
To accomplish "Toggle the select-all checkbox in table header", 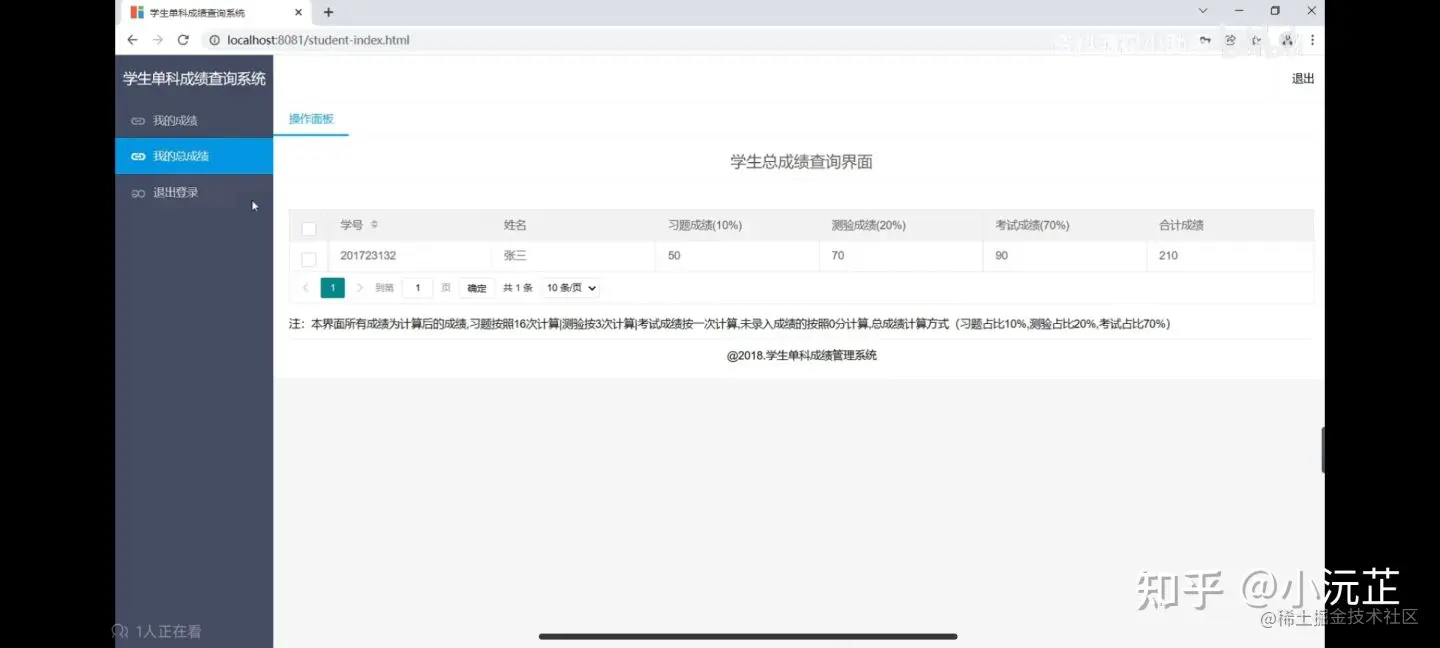I will [x=309, y=228].
